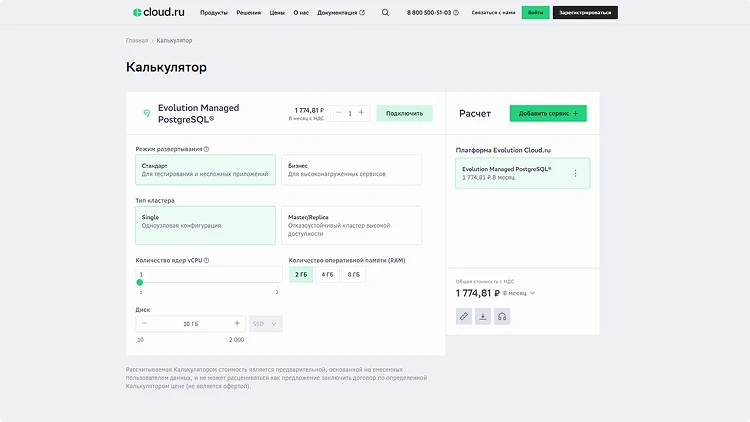Open deployment mode help tooltip icon
This screenshot has width=750, height=422.
(206, 149)
